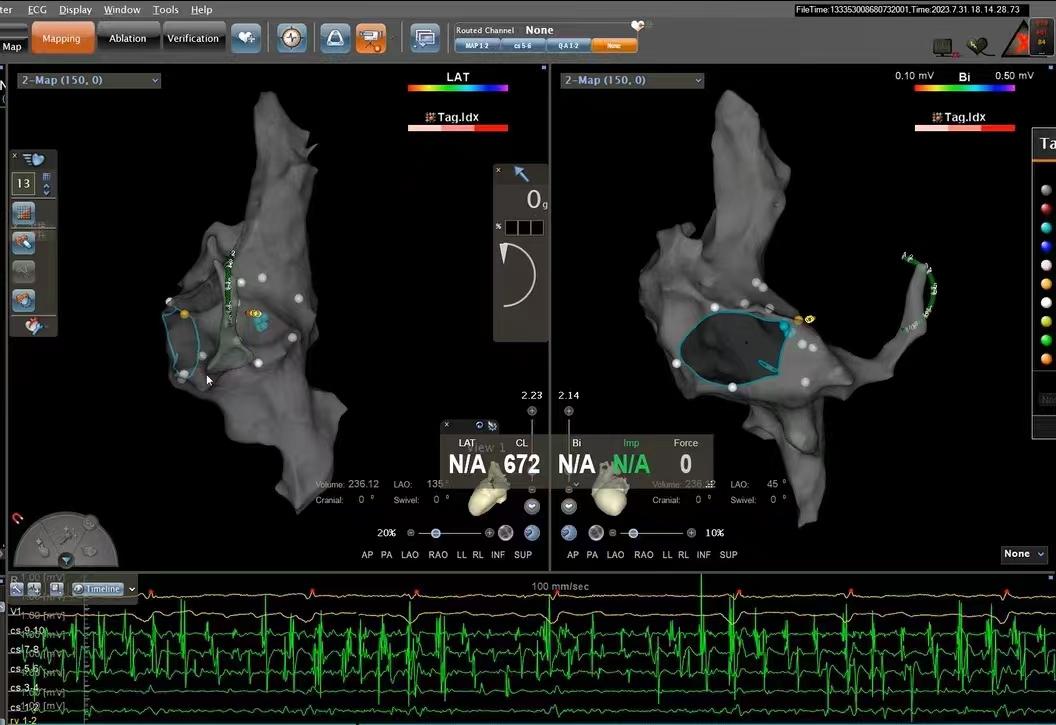Click the red magnet snap icon
The width and height of the screenshot is (1056, 725).
(17, 518)
